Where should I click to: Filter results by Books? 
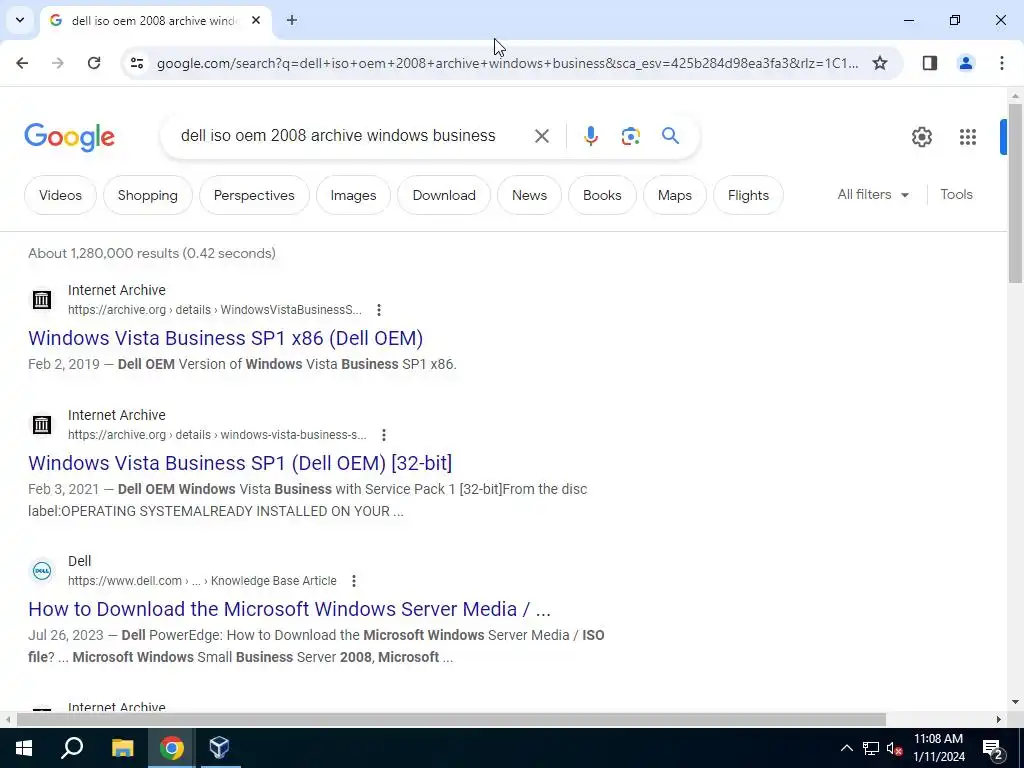(x=602, y=195)
